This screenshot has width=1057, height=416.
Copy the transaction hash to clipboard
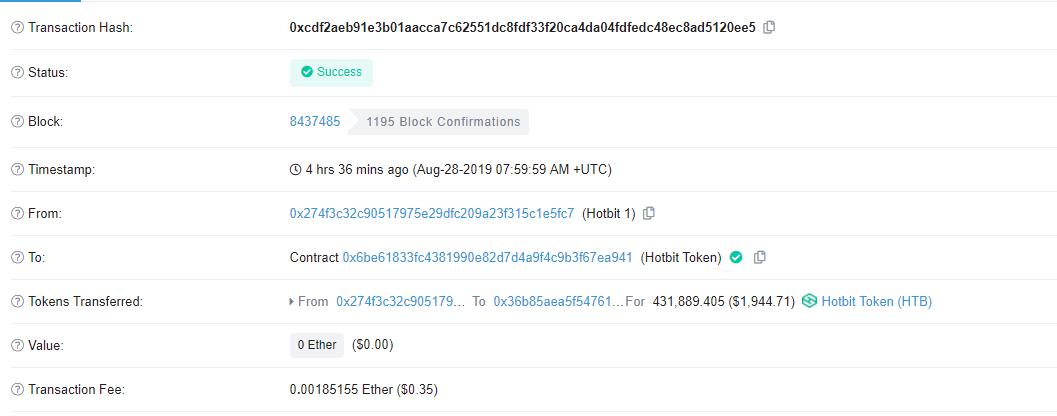(x=768, y=28)
